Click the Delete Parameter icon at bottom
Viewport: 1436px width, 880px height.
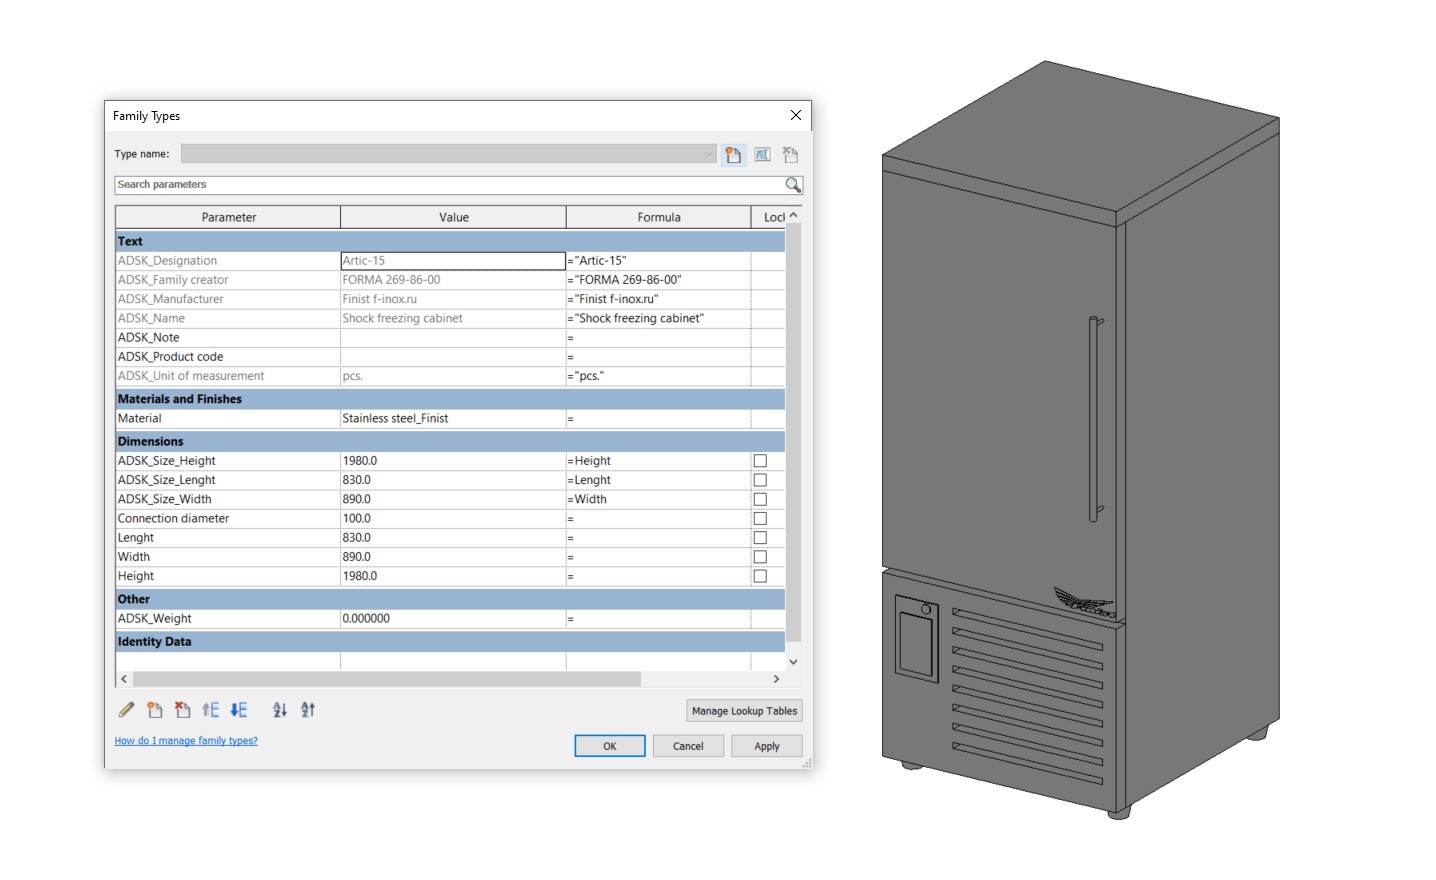pos(182,710)
